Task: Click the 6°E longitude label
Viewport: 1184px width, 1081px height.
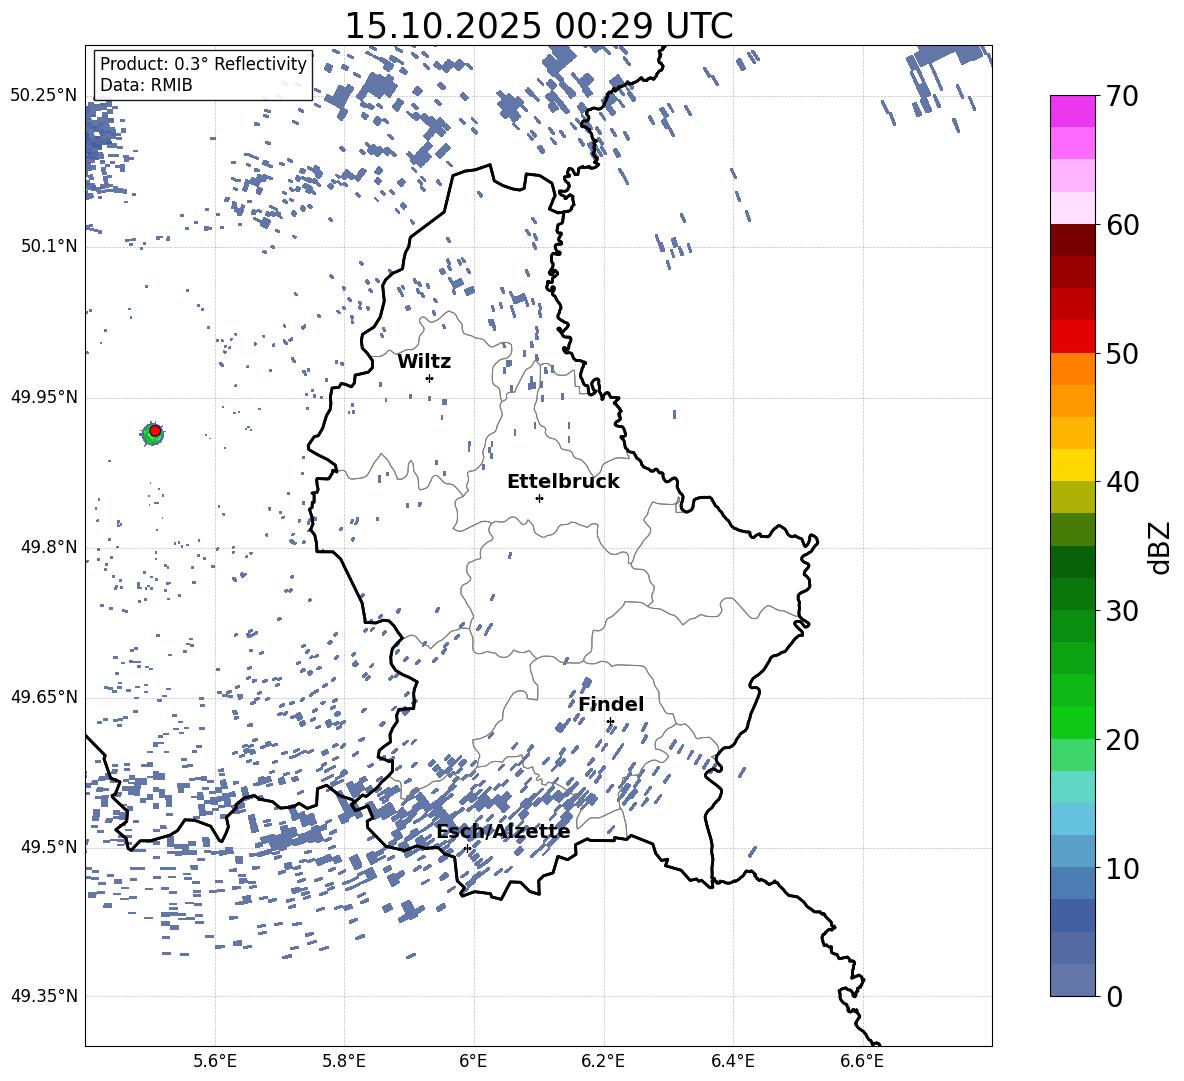Action: (473, 1061)
